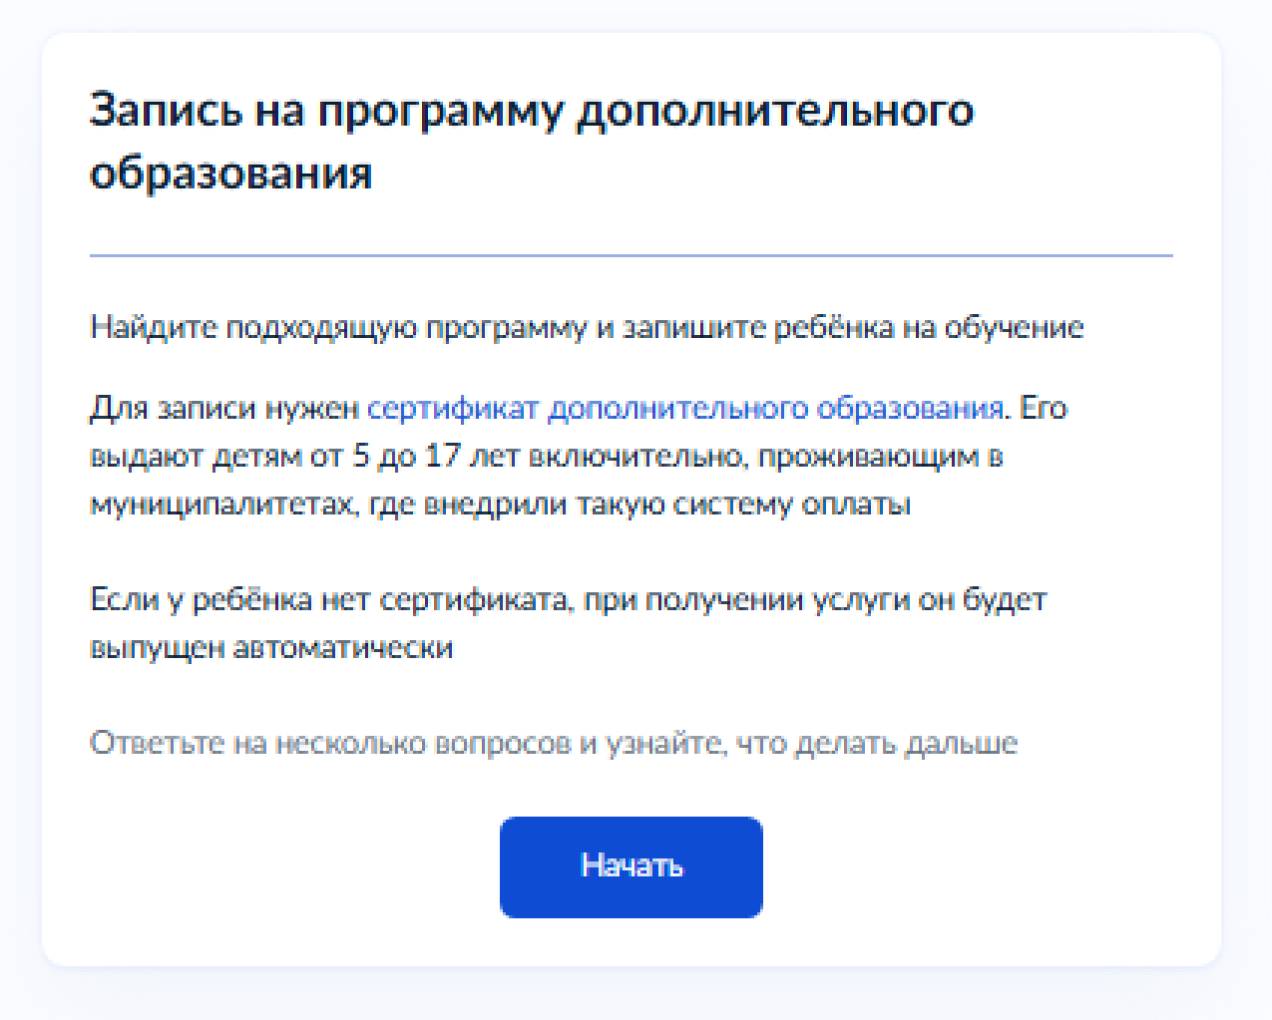
Task: Click the word сертификат inside the blue link
Action: point(453,408)
